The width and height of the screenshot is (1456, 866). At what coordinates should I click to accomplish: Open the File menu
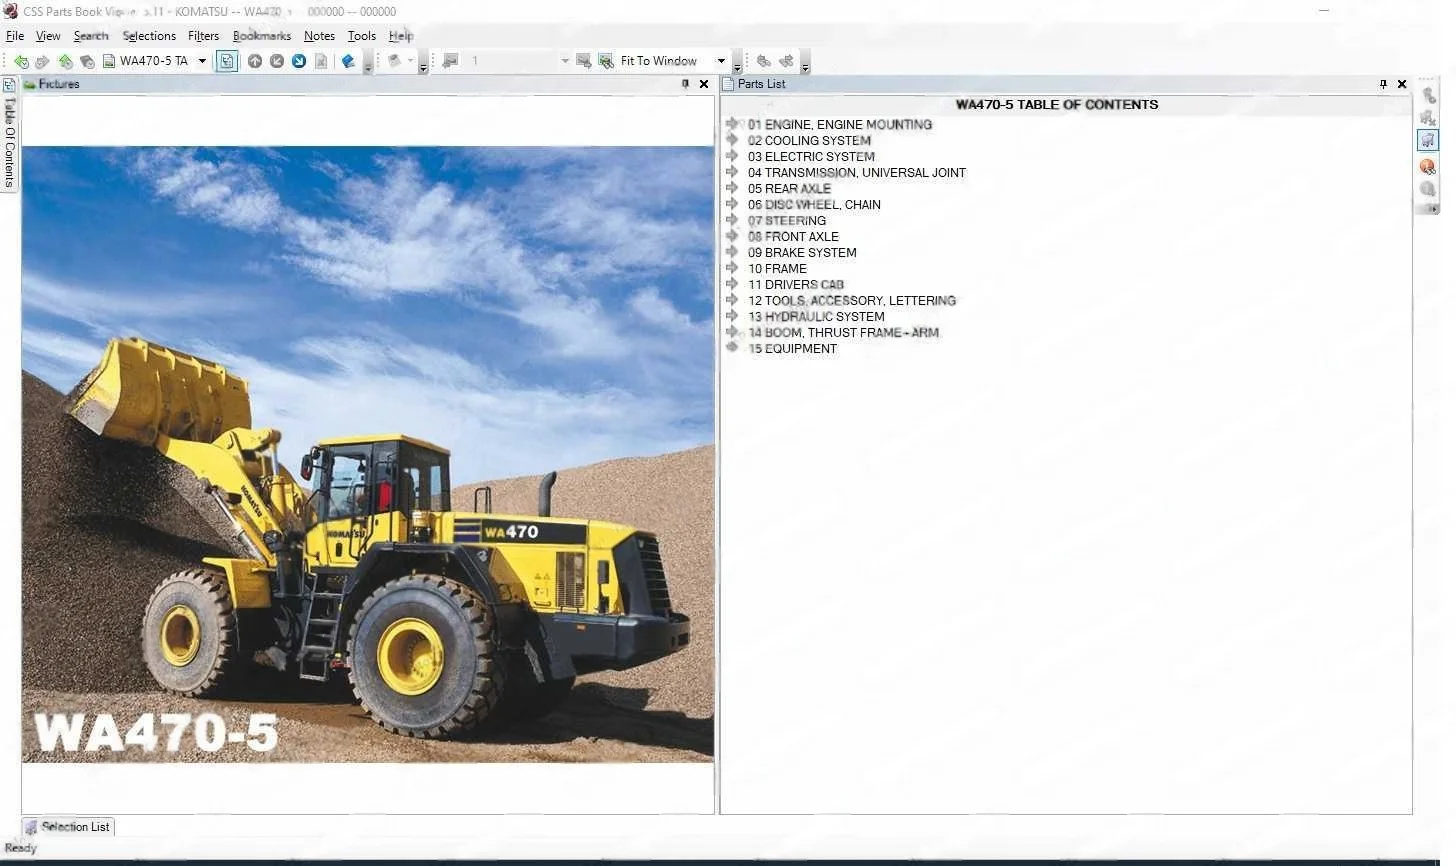tap(15, 36)
